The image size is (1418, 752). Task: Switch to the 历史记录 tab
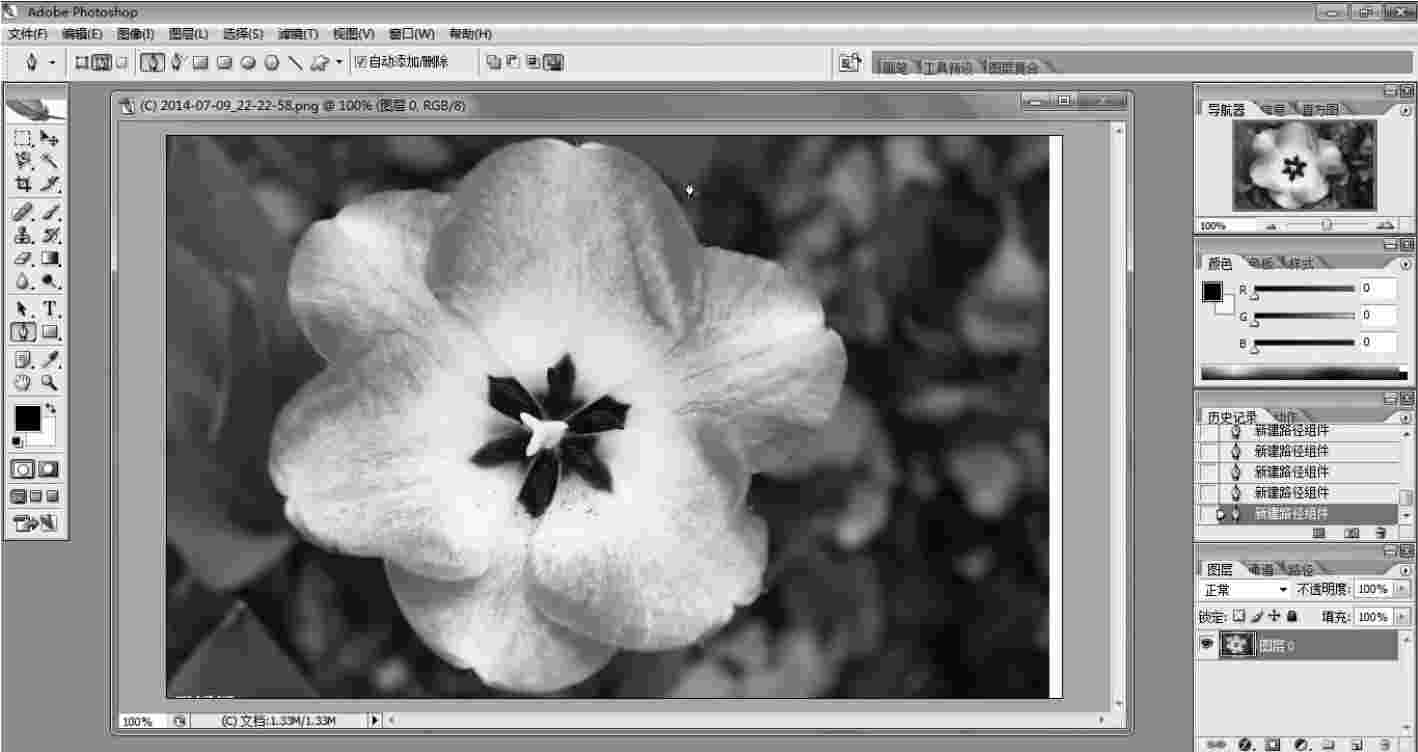pos(1232,417)
